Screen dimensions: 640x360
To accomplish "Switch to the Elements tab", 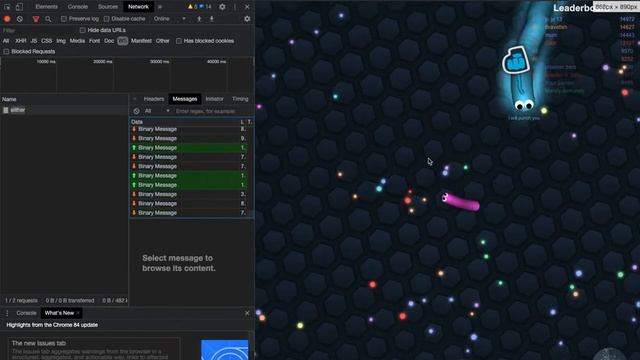I will (x=46, y=7).
